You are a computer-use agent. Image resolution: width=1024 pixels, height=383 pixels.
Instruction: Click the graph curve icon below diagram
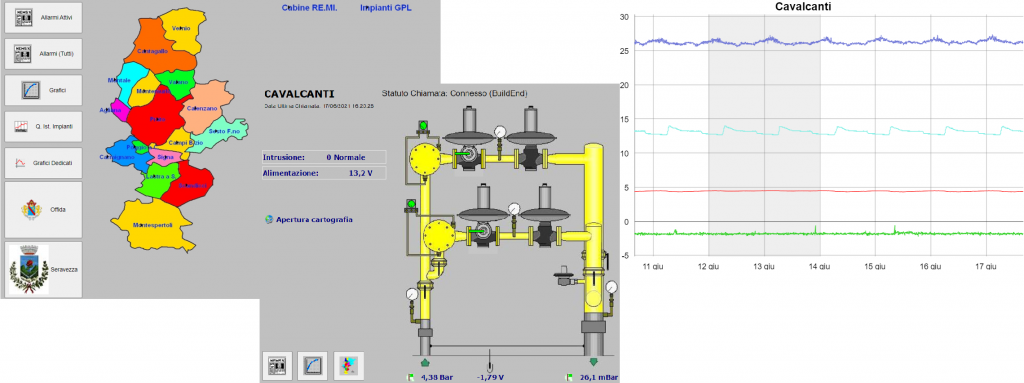coord(313,365)
